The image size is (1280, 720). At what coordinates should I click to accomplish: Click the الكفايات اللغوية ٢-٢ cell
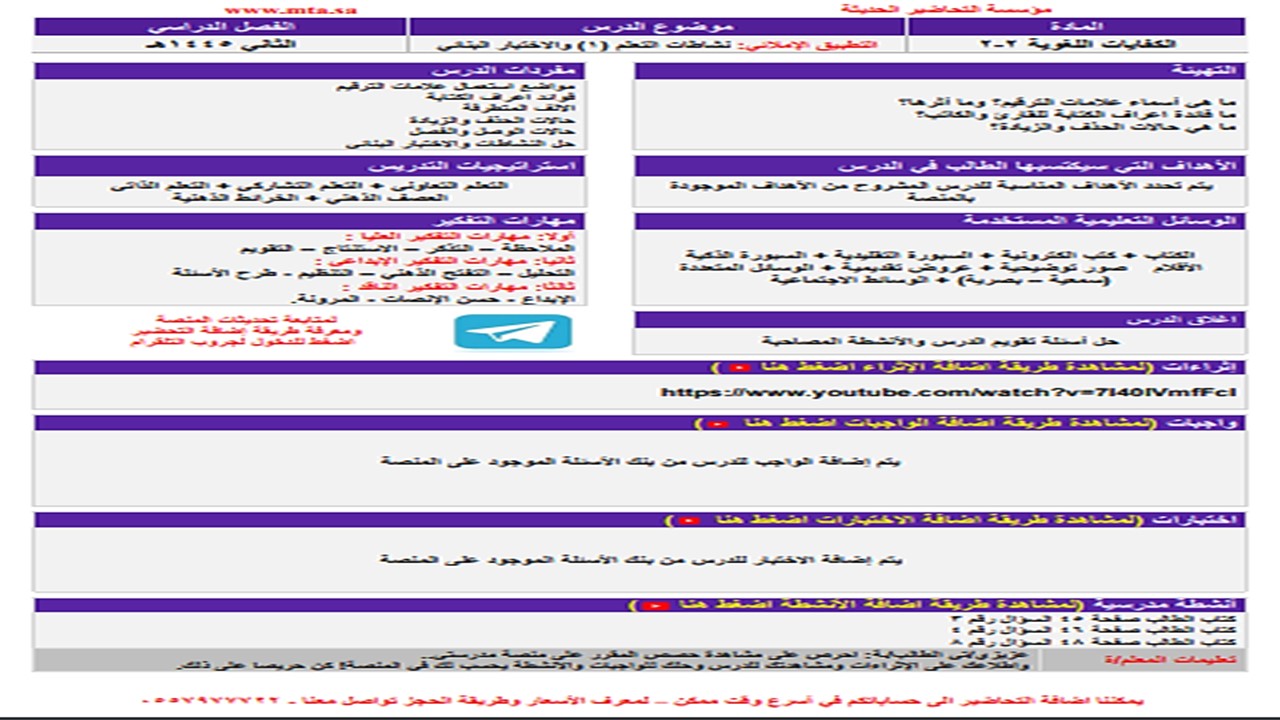point(1078,45)
